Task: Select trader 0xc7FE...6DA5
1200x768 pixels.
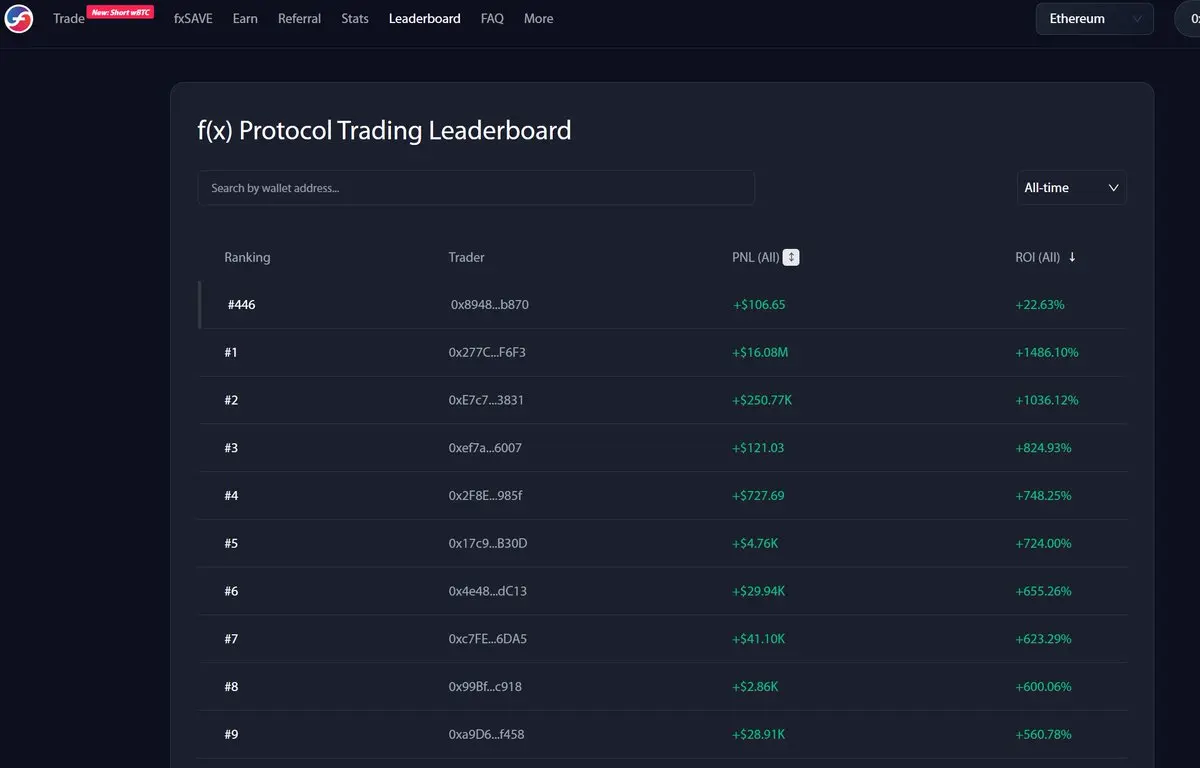Action: click(487, 639)
